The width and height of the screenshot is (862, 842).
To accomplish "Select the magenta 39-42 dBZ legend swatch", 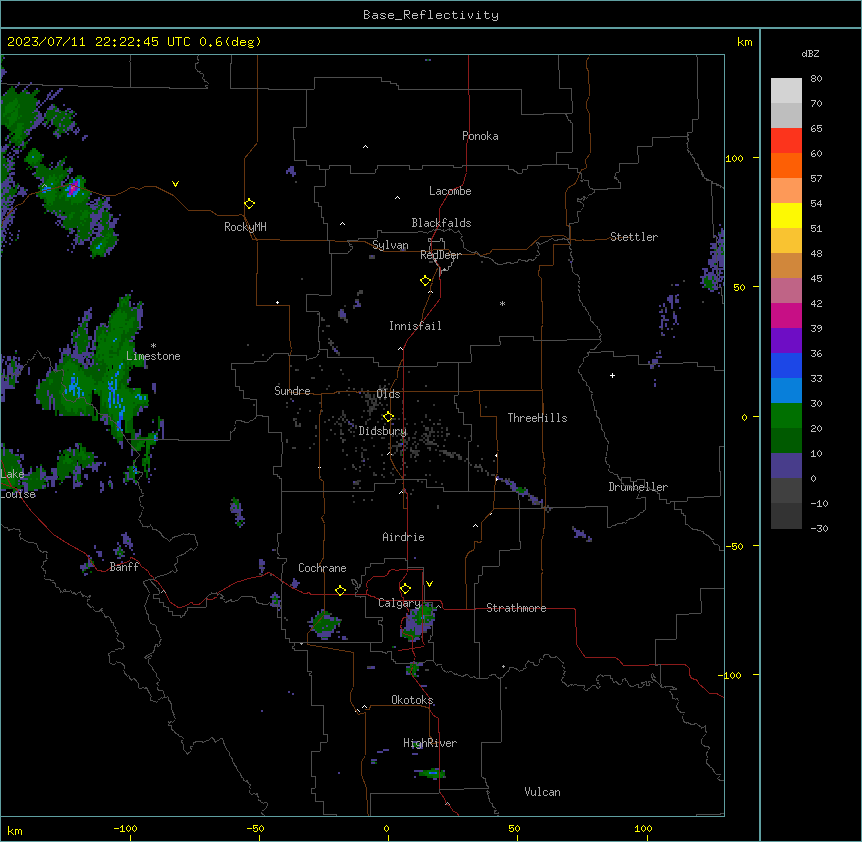I will pyautogui.click(x=786, y=315).
